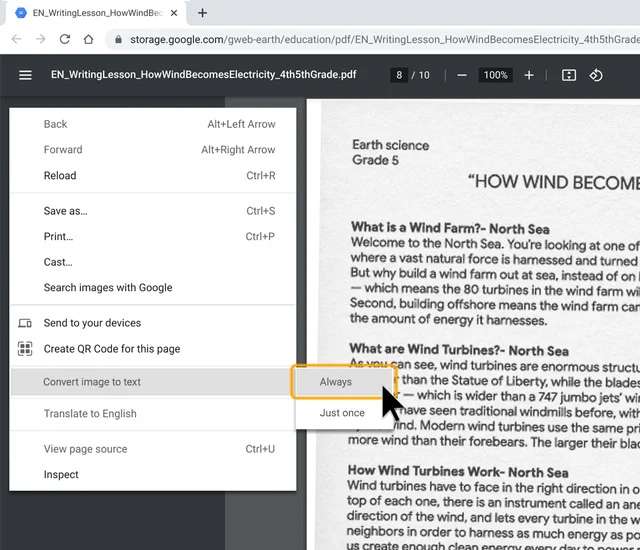Image resolution: width=640 pixels, height=550 pixels.
Task: Open Inspect from context menu
Action: tap(61, 475)
